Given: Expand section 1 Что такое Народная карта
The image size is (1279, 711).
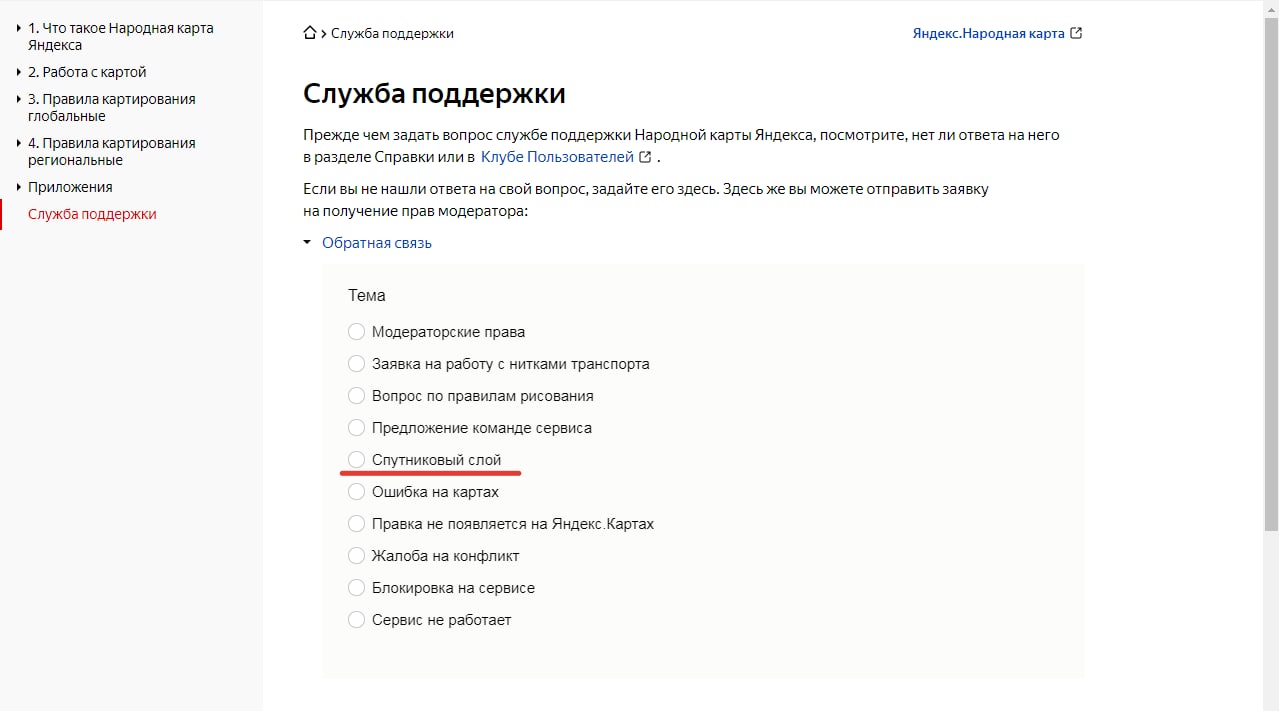Looking at the screenshot, I should coord(19,28).
